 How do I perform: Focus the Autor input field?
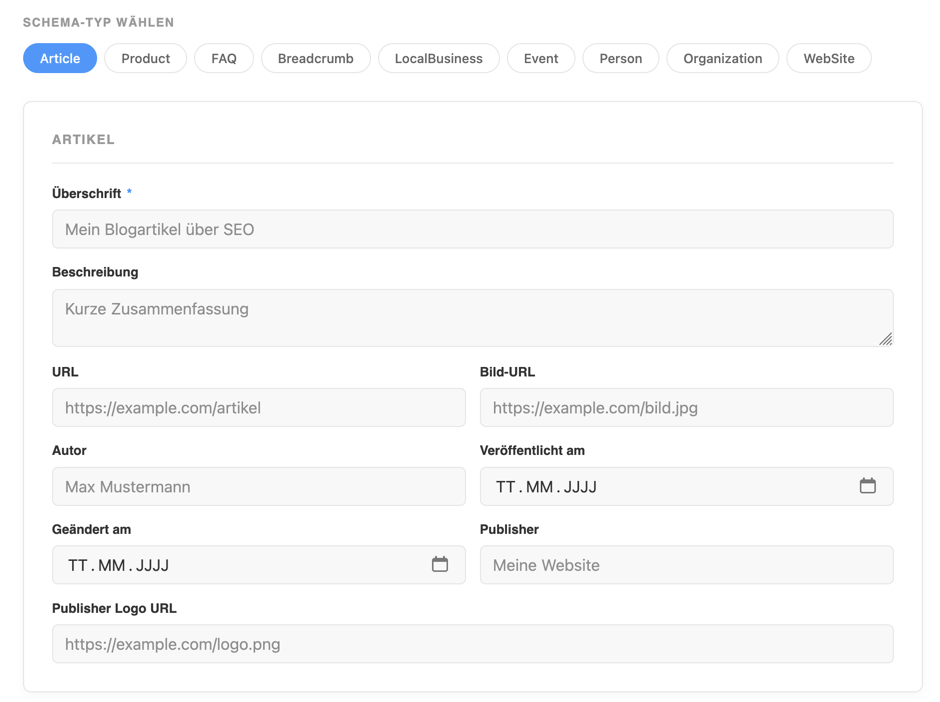258,487
